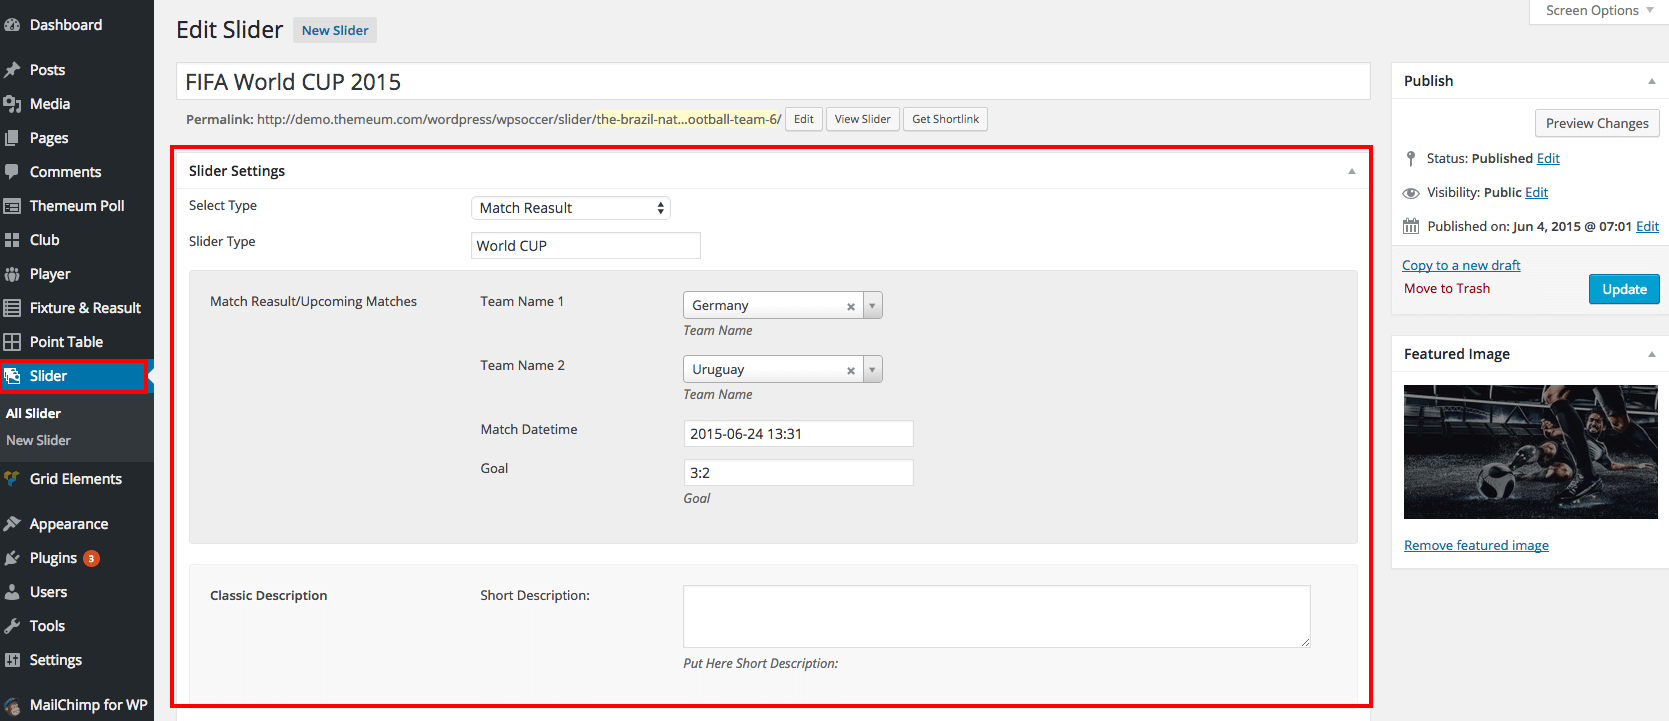The image size is (1669, 721).
Task: Open the New Slider submenu item
Action: pyautogui.click(x=38, y=440)
